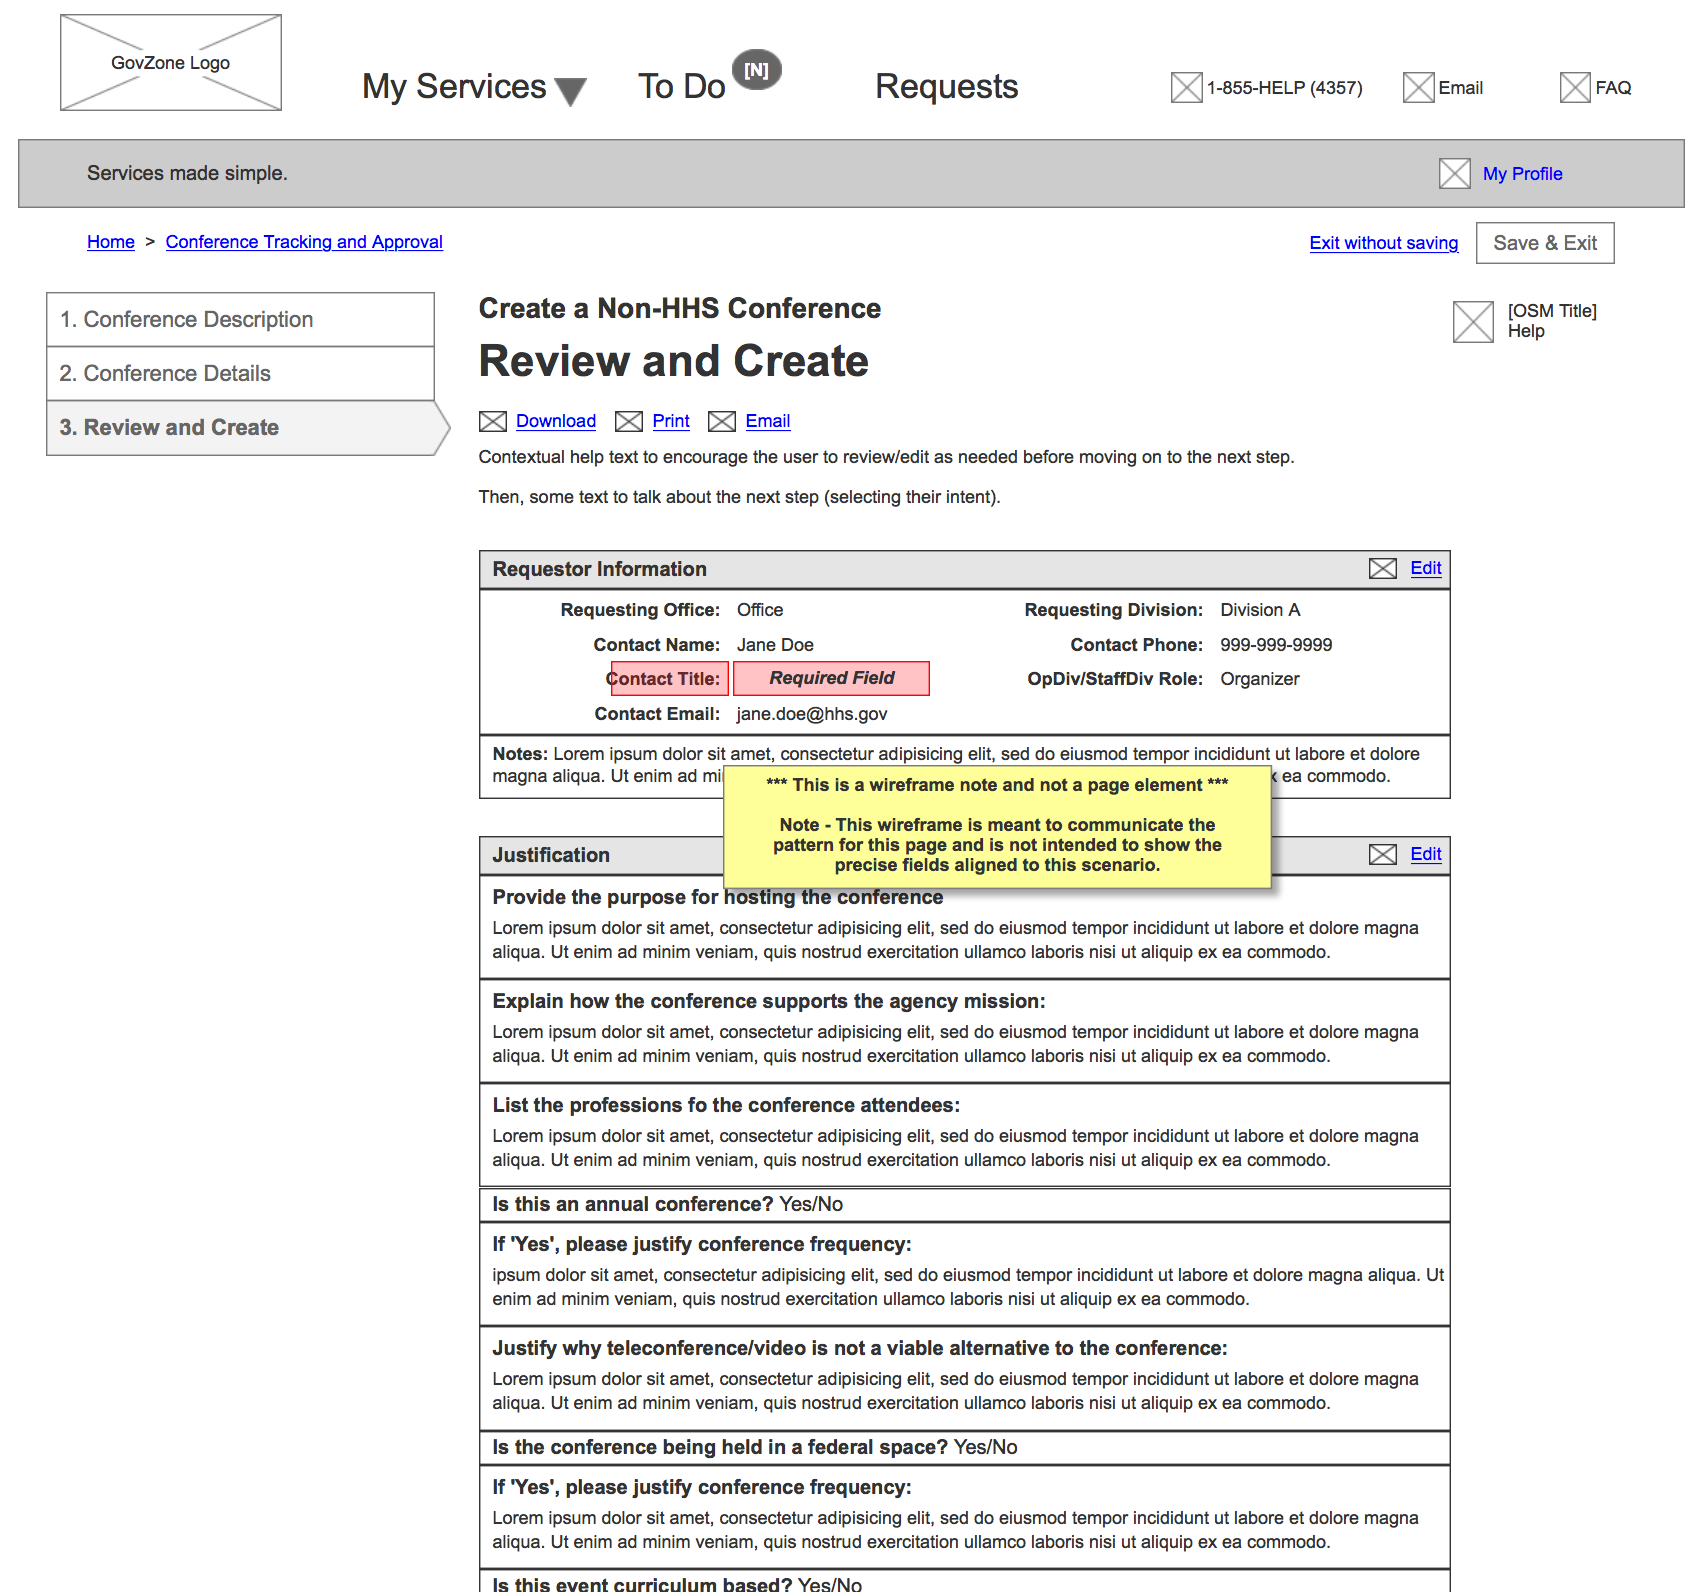This screenshot has height=1592, width=1702.
Task: Click the Division A value
Action: click(1260, 610)
